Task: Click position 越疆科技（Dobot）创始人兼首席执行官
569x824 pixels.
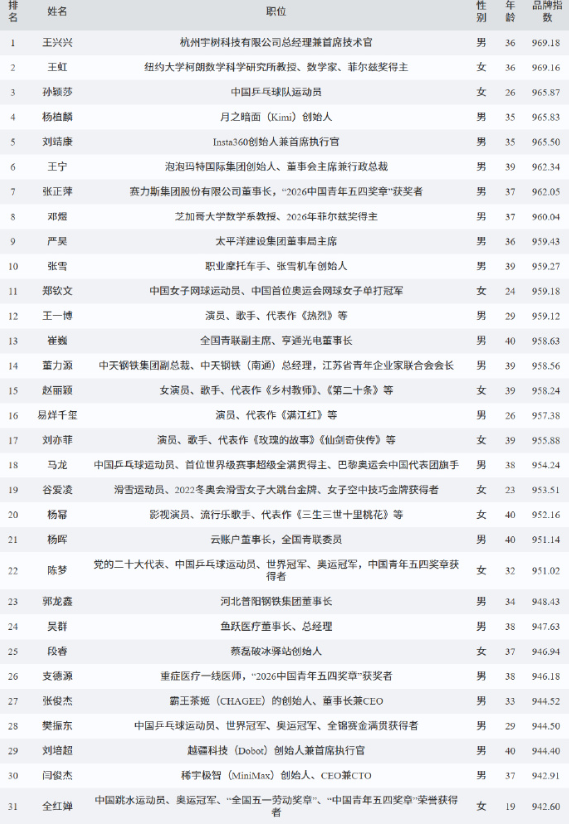Action: pyautogui.click(x=276, y=751)
